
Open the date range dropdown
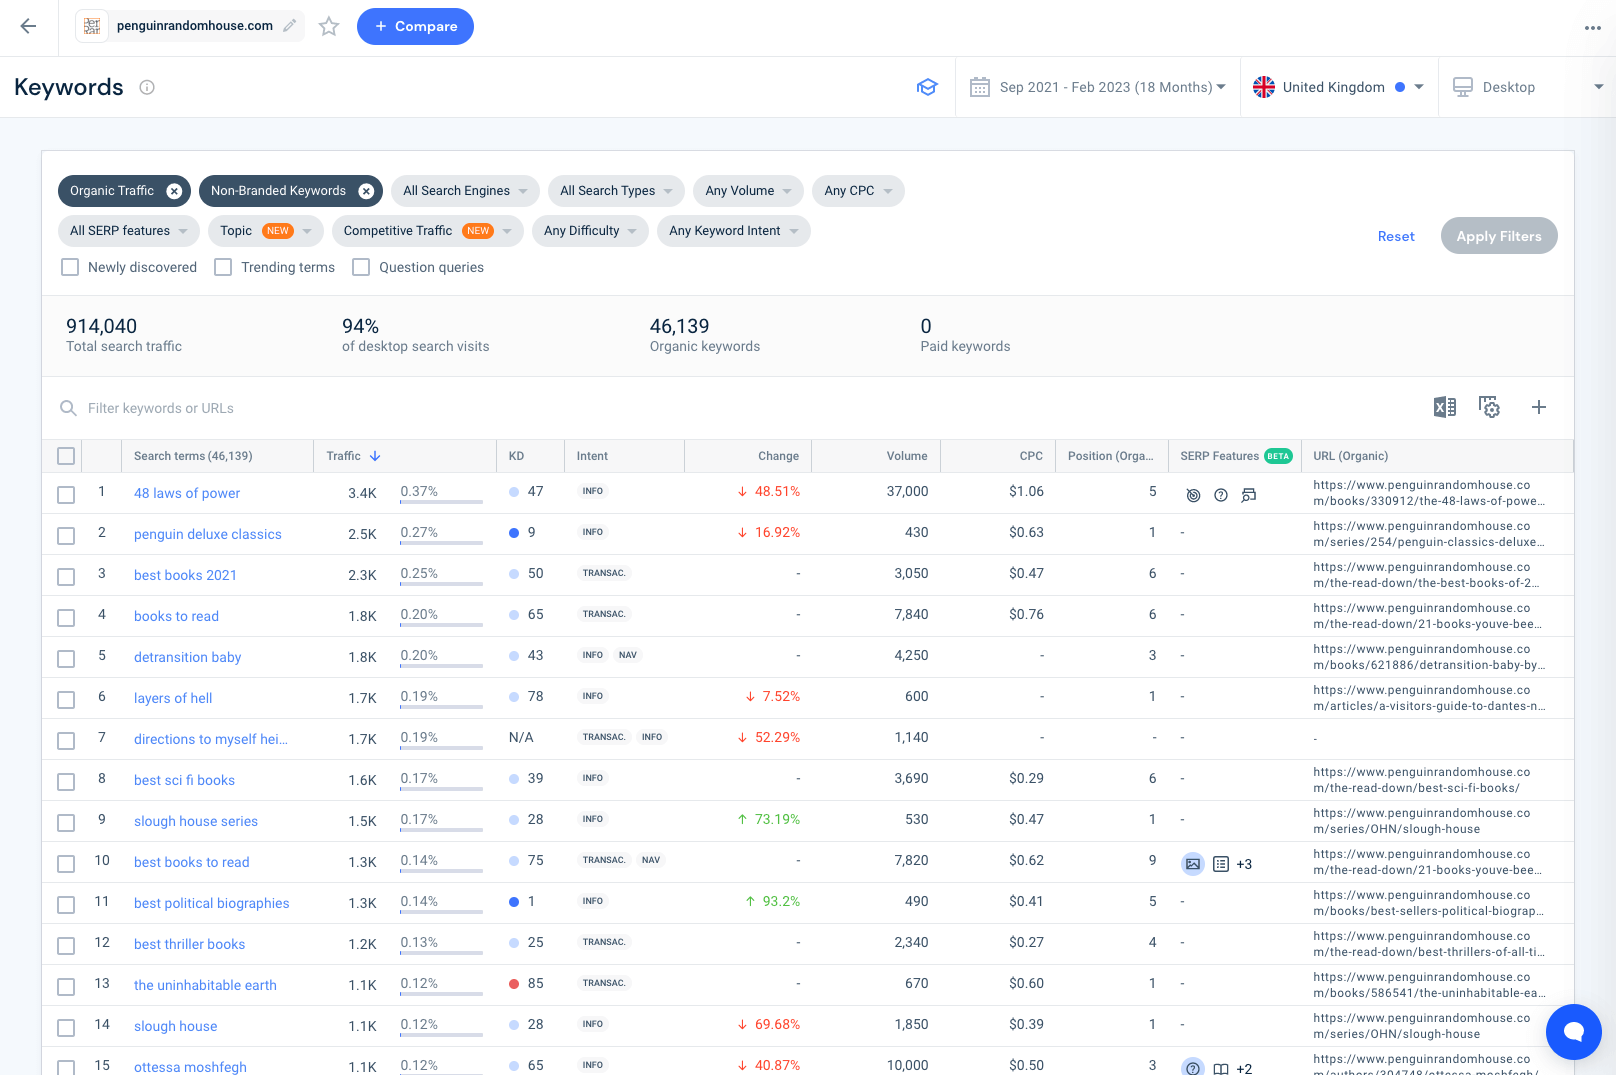pos(1098,87)
